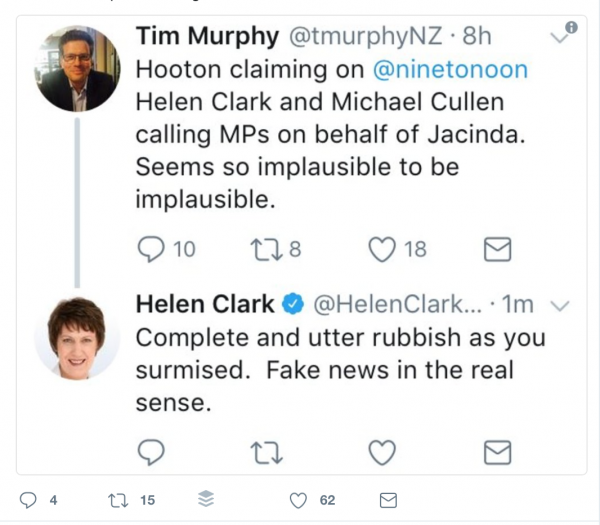Viewport: 600px width, 525px height.
Task: Reply to Helen Clark's tweet
Action: point(150,453)
